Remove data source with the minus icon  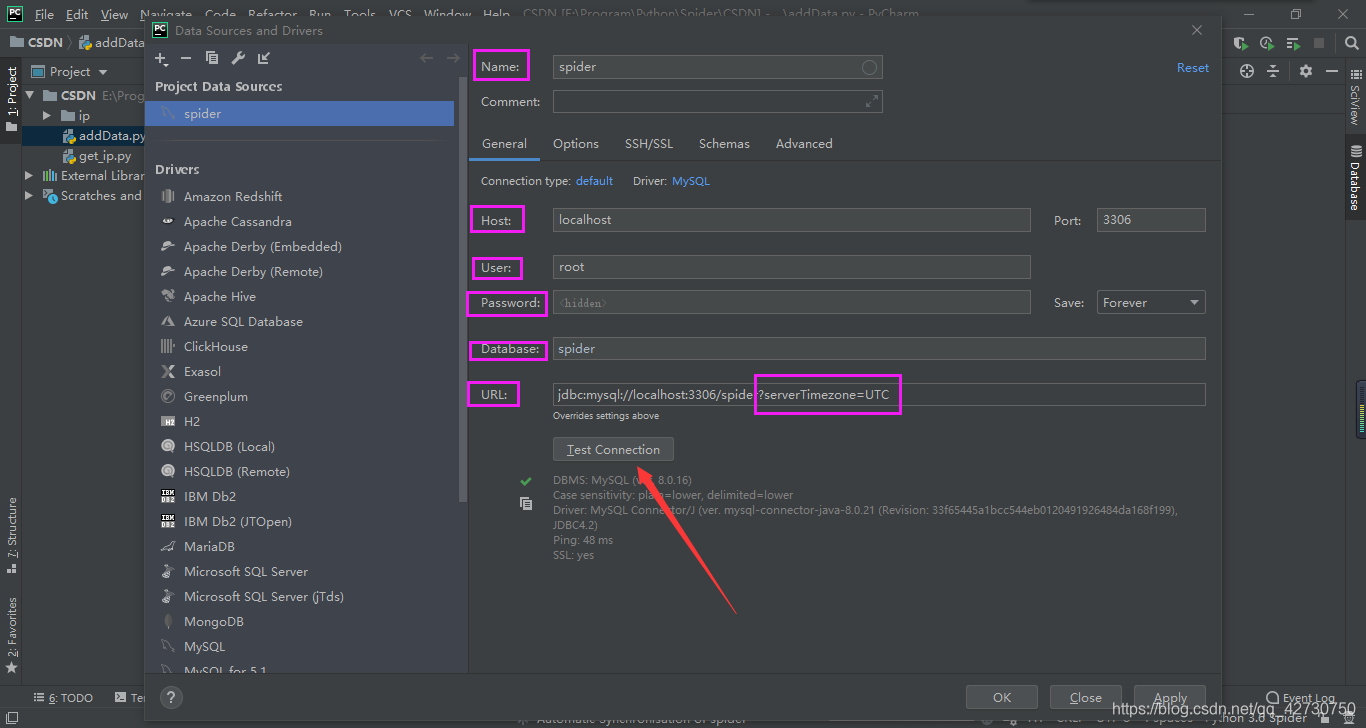[x=186, y=59]
